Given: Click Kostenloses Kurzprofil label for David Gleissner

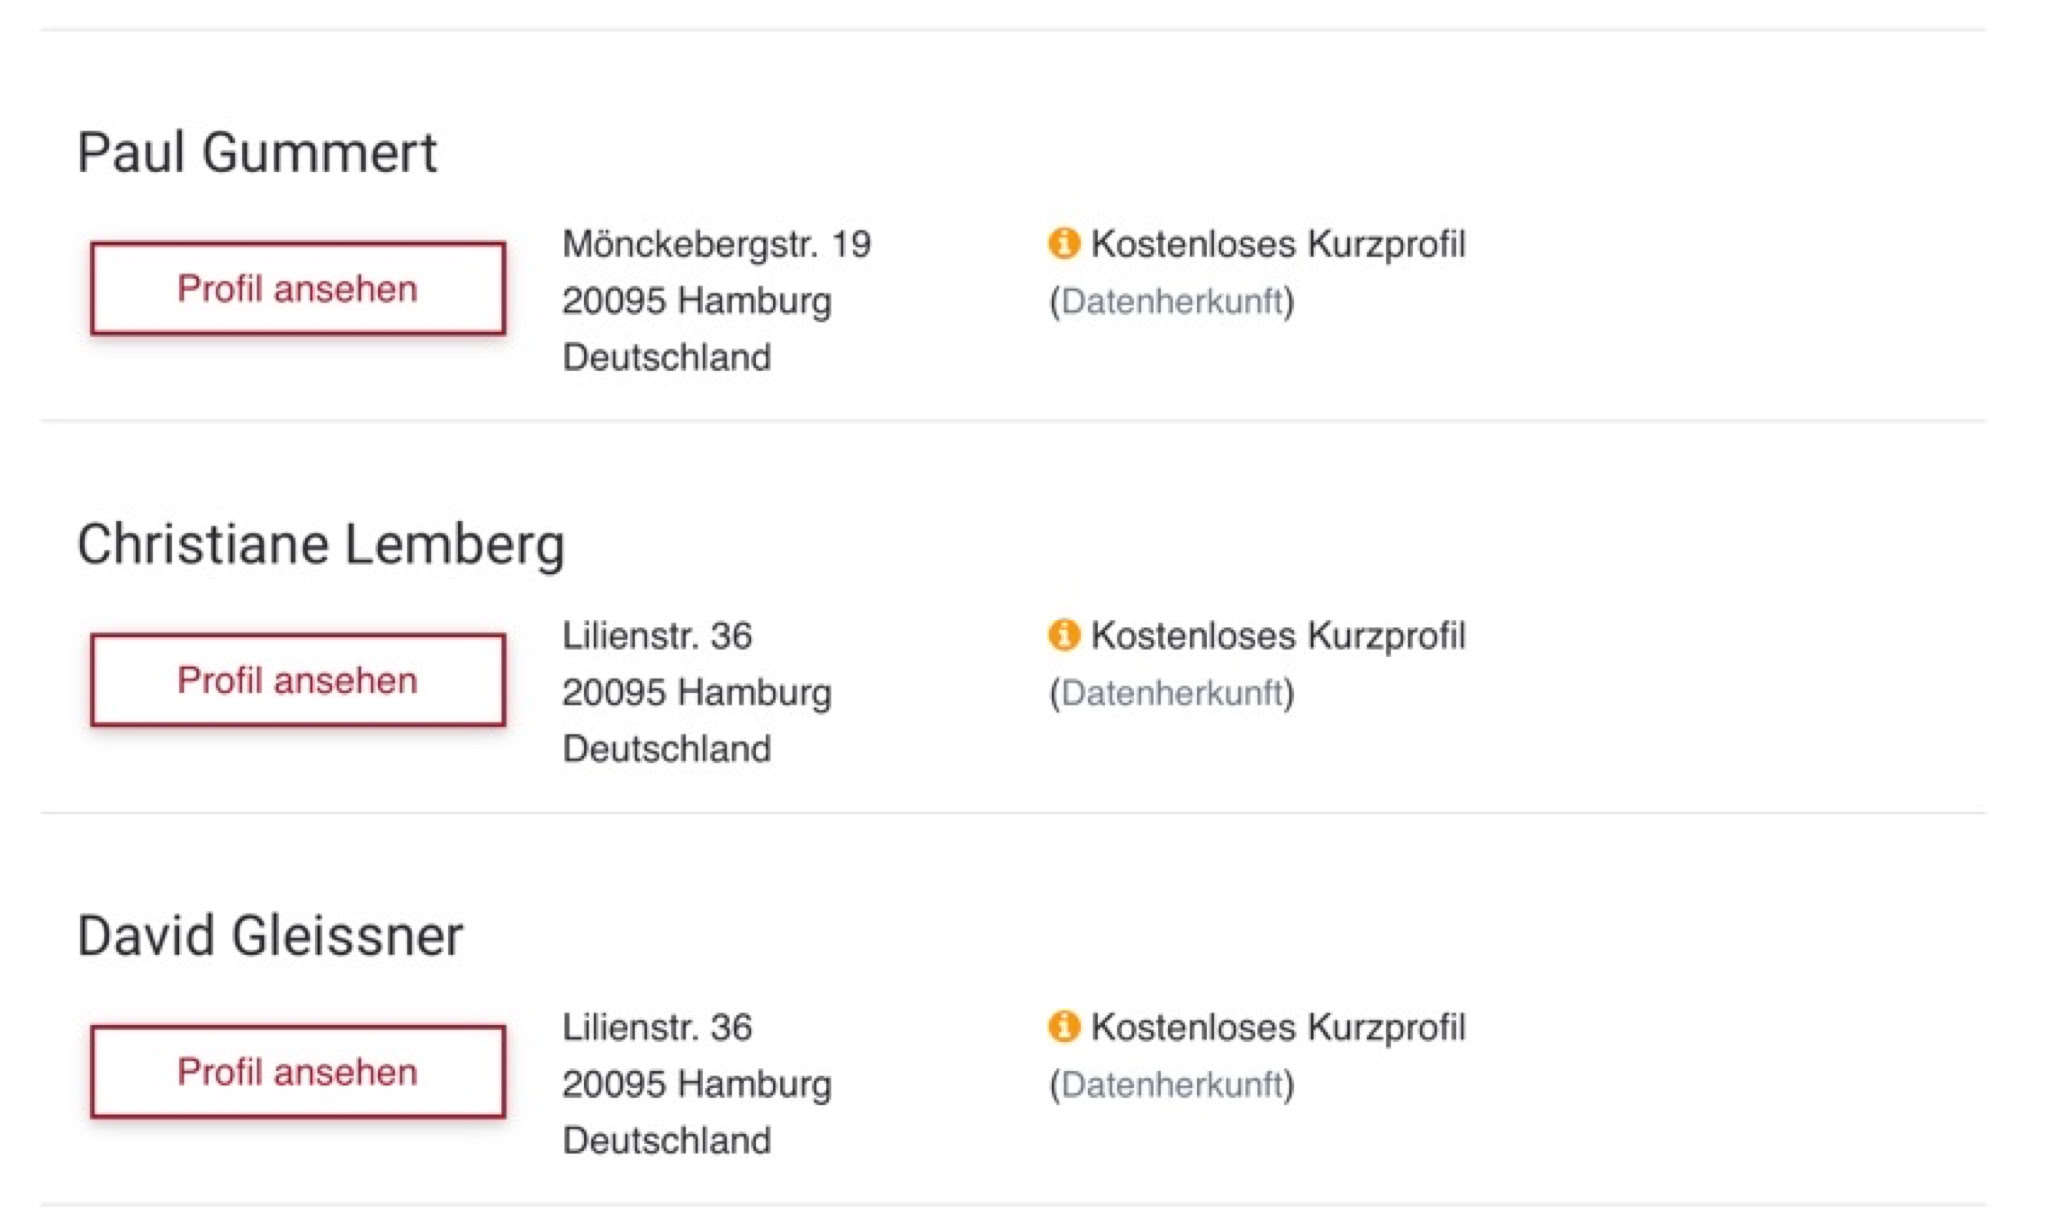Looking at the screenshot, I should [x=1277, y=1027].
